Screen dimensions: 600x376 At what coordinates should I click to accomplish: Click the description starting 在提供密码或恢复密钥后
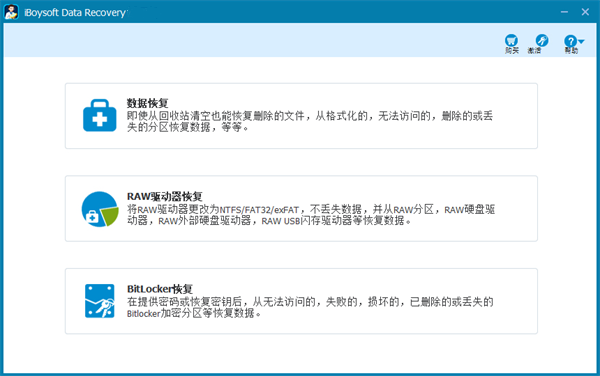(x=310, y=308)
